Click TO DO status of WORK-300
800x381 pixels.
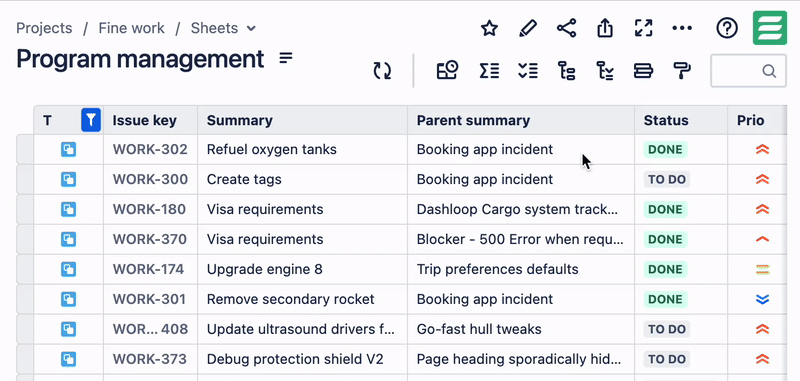pos(667,180)
